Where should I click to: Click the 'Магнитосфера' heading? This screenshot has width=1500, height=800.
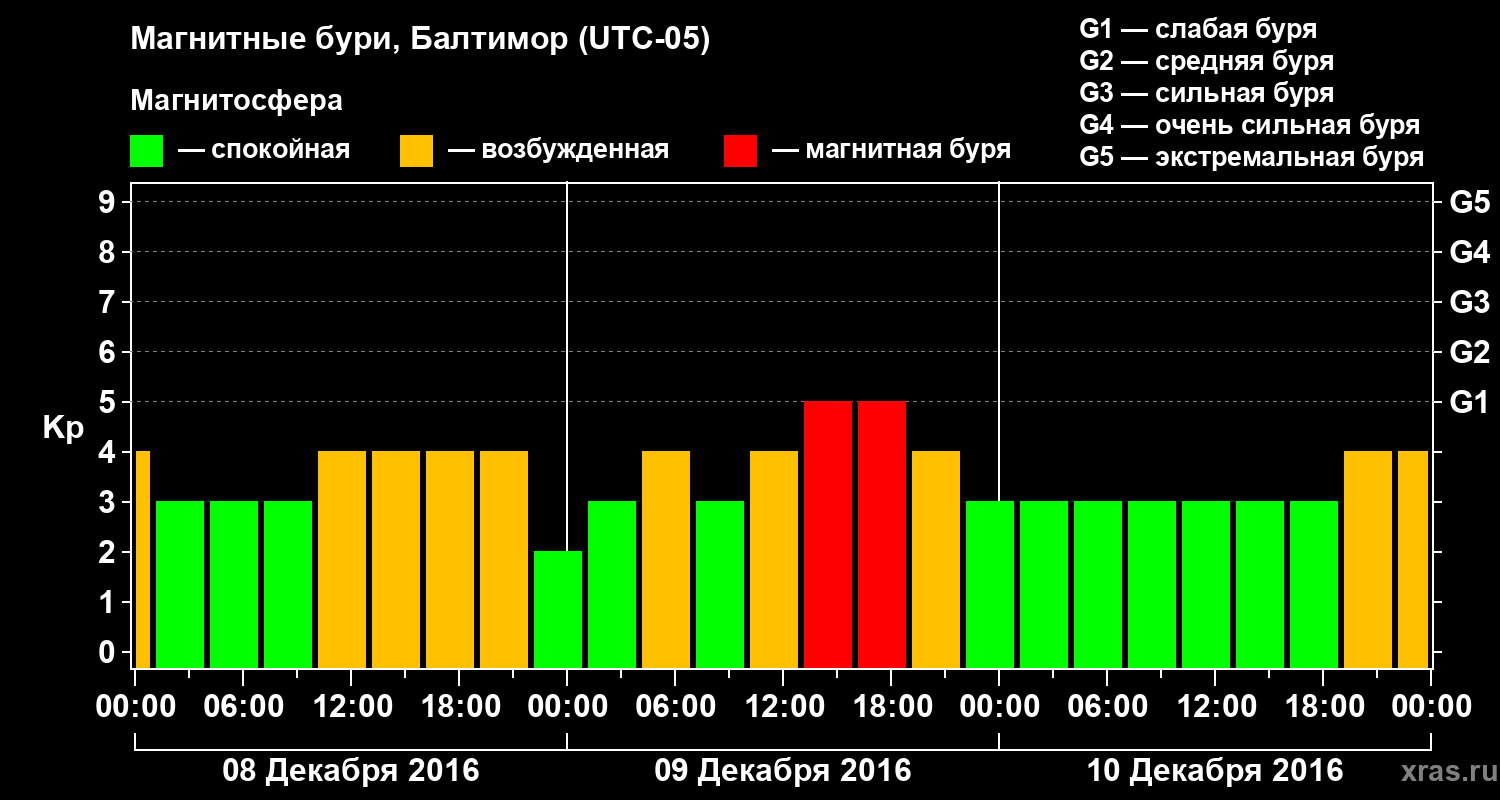(x=236, y=101)
